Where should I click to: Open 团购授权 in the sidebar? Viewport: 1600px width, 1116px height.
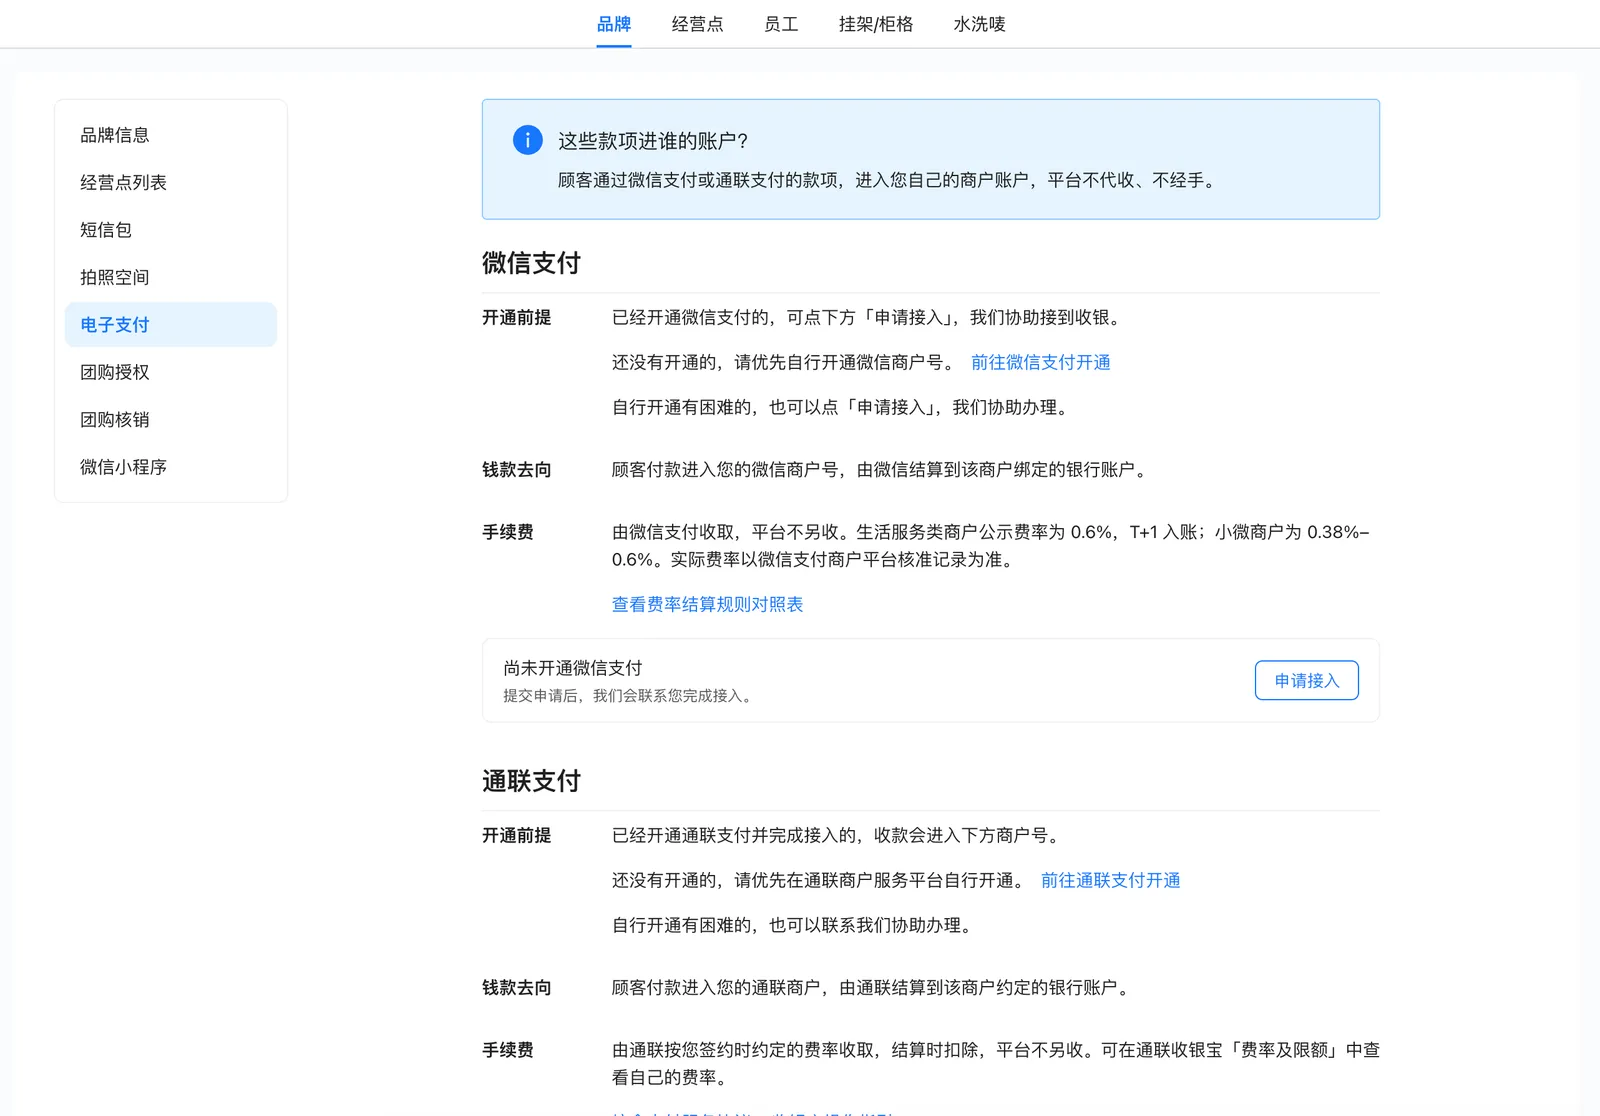point(171,372)
